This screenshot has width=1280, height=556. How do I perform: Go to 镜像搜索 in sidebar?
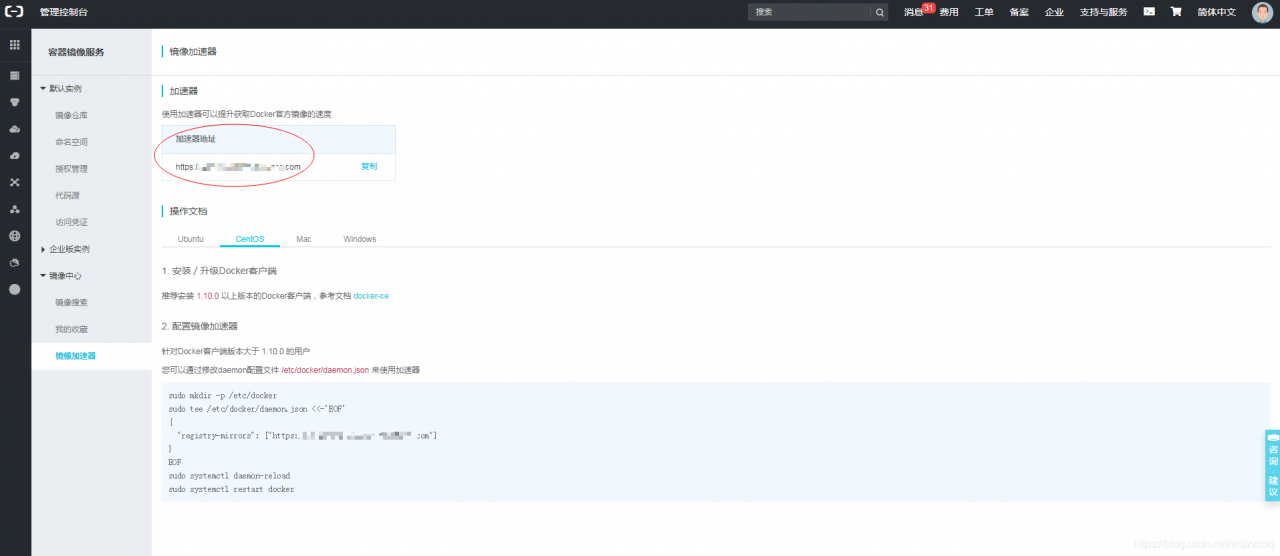(72, 302)
